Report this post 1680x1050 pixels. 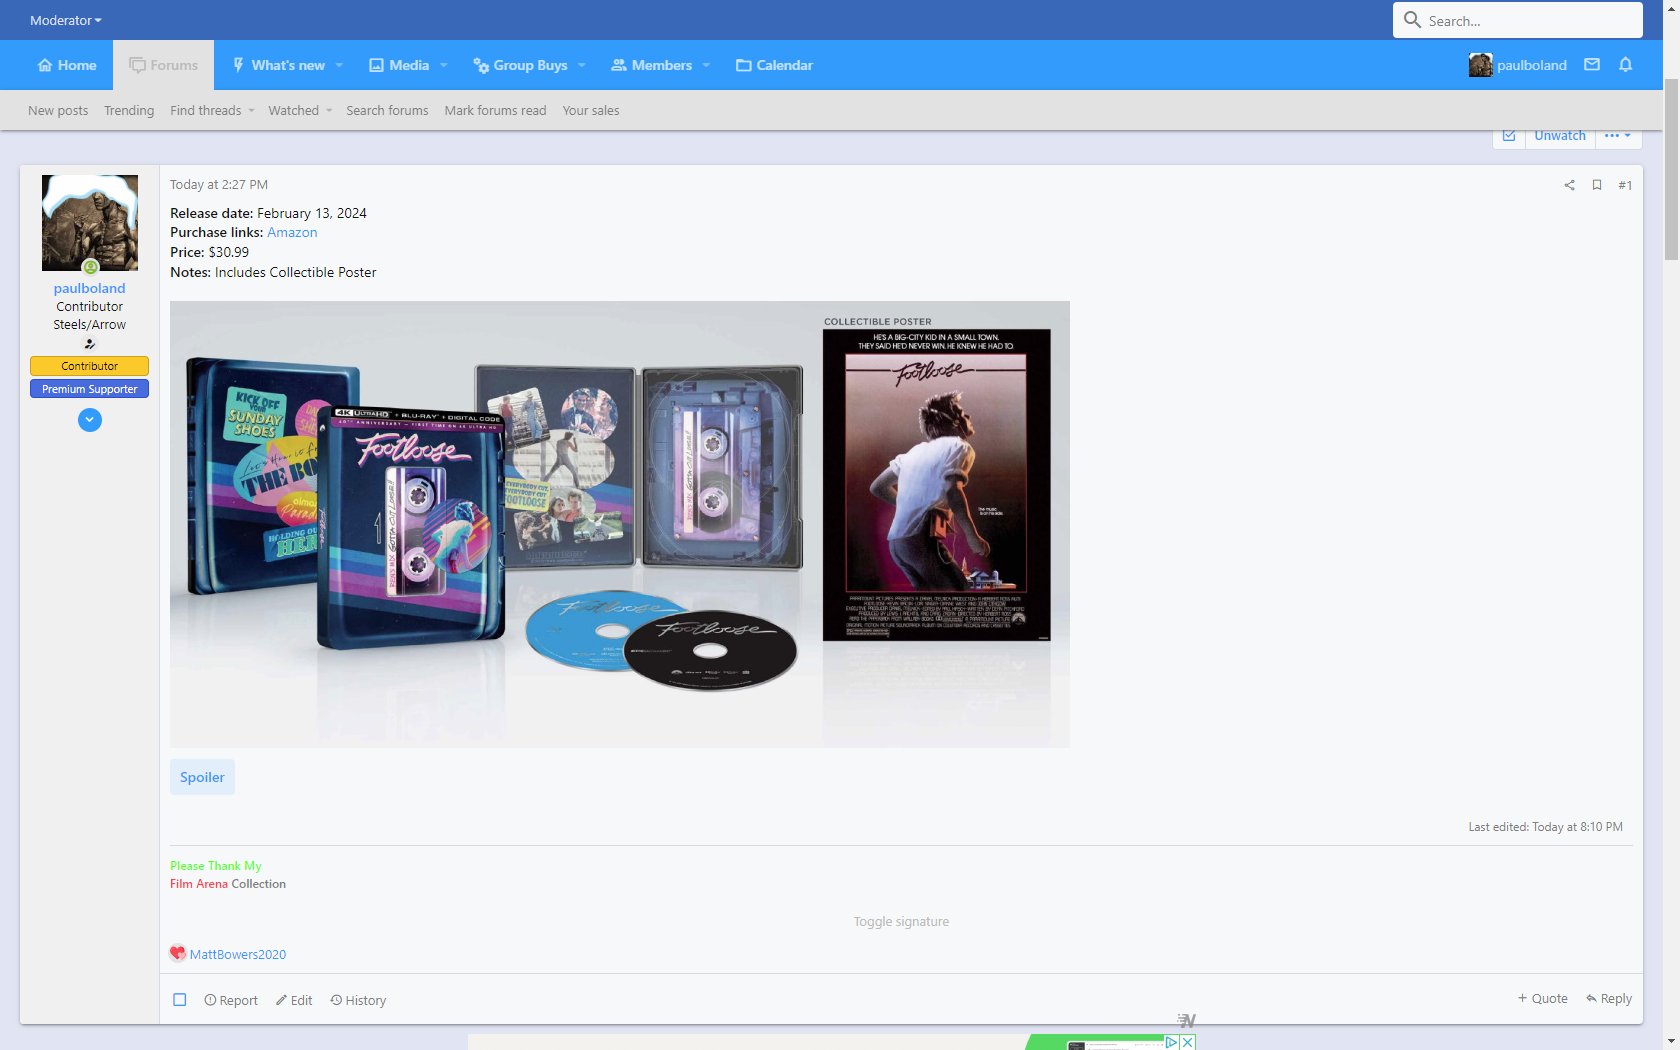click(231, 1000)
